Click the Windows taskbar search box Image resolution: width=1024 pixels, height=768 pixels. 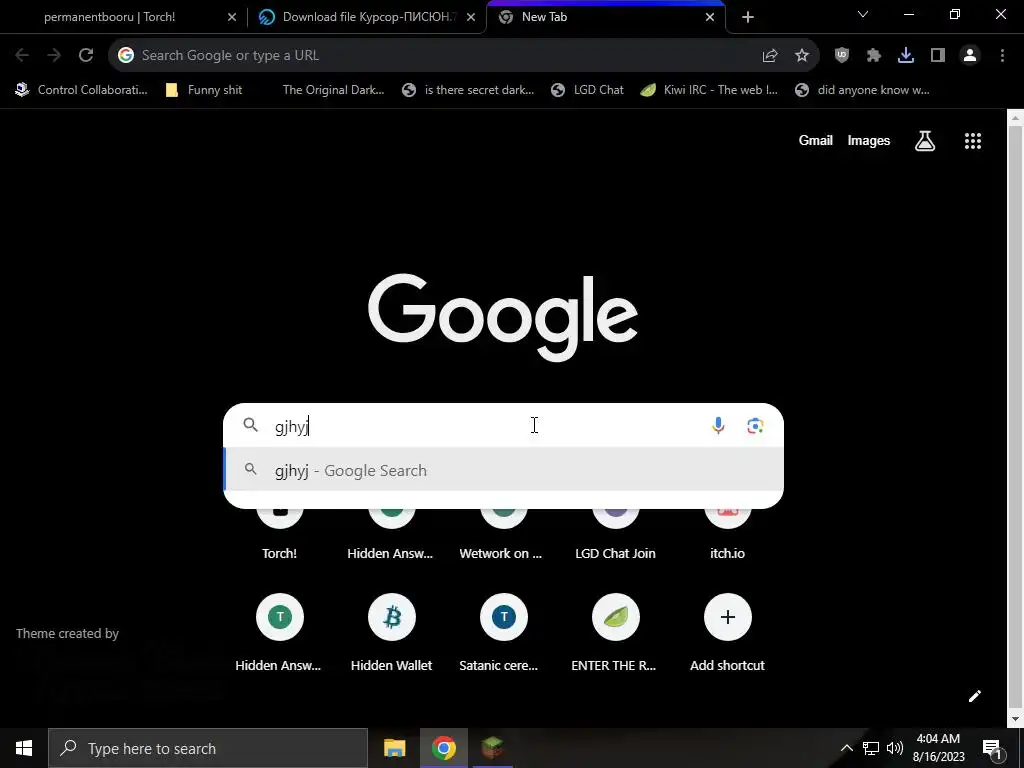pyautogui.click(x=208, y=748)
